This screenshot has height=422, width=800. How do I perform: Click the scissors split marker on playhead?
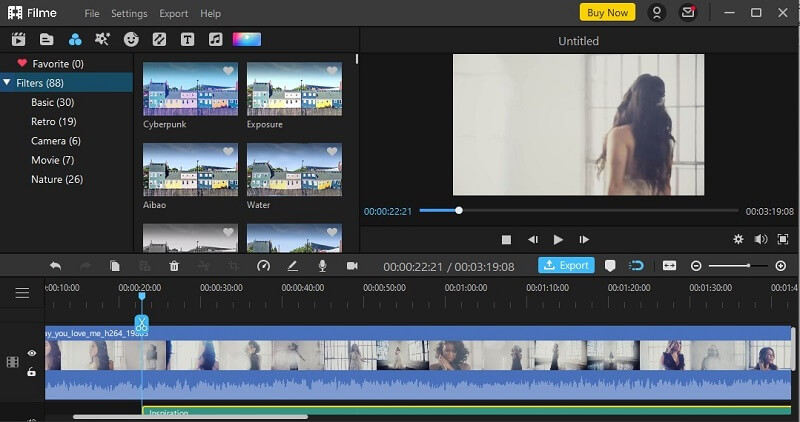tap(141, 324)
